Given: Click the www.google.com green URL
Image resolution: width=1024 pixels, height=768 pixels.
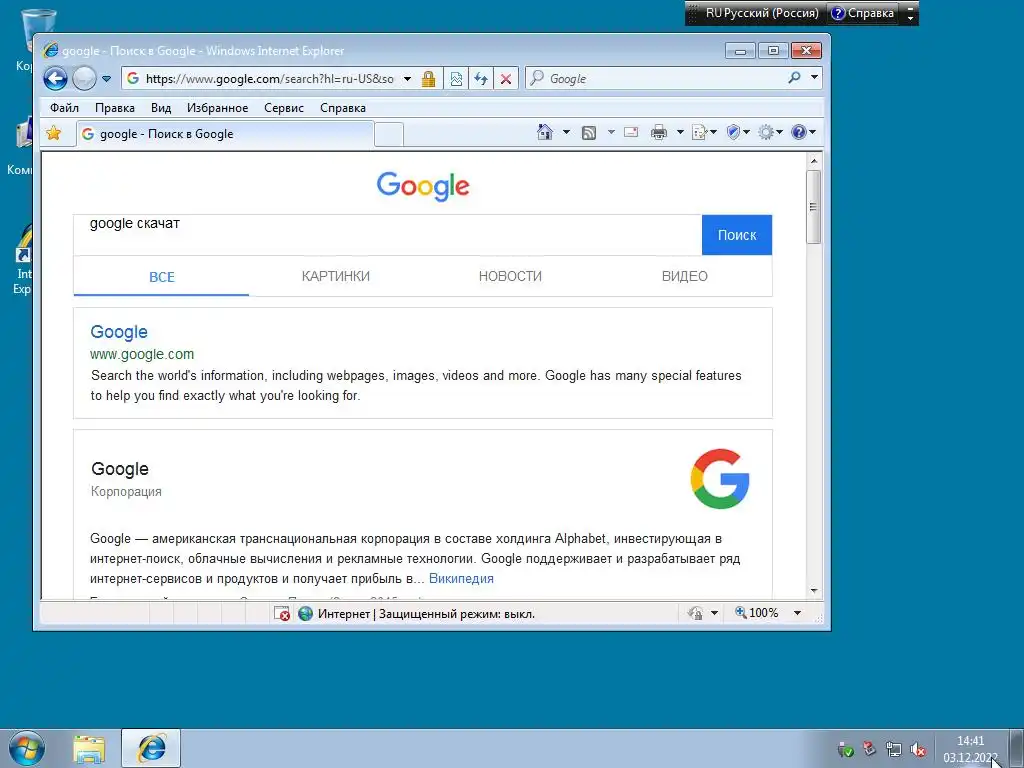Looking at the screenshot, I should [142, 354].
